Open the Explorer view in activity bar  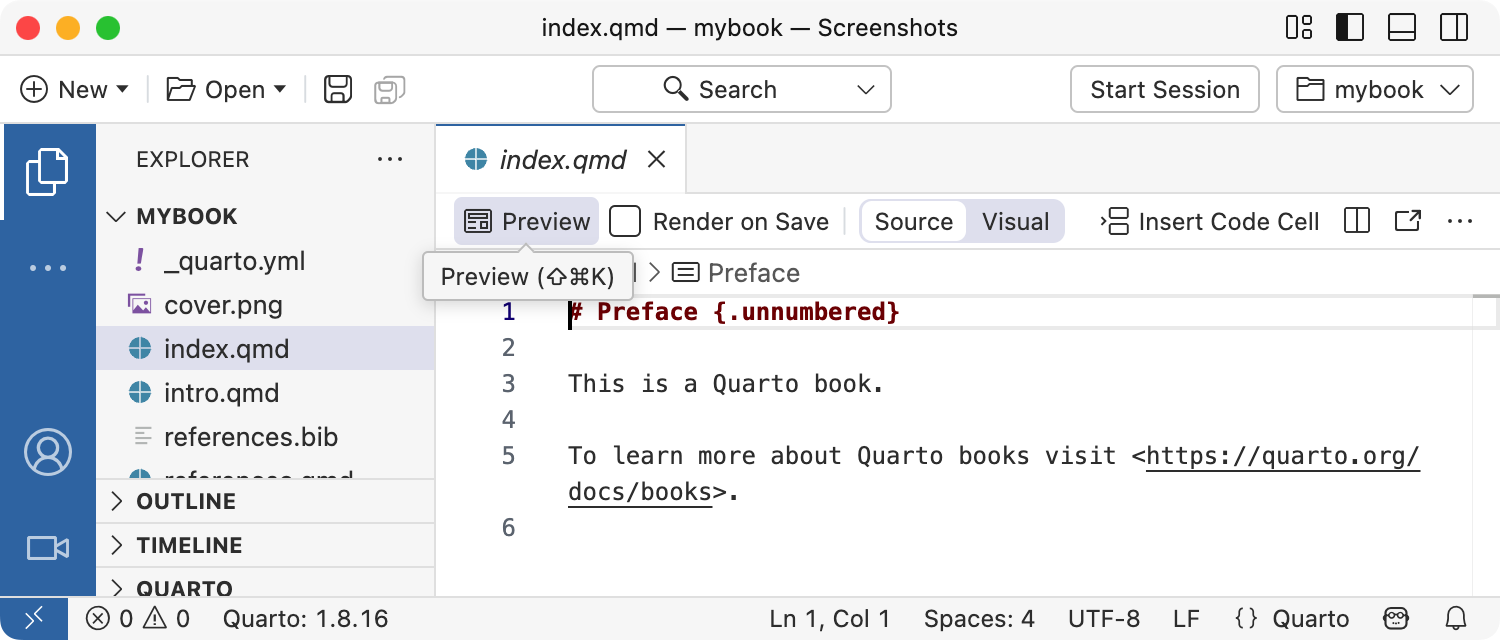[x=47, y=171]
